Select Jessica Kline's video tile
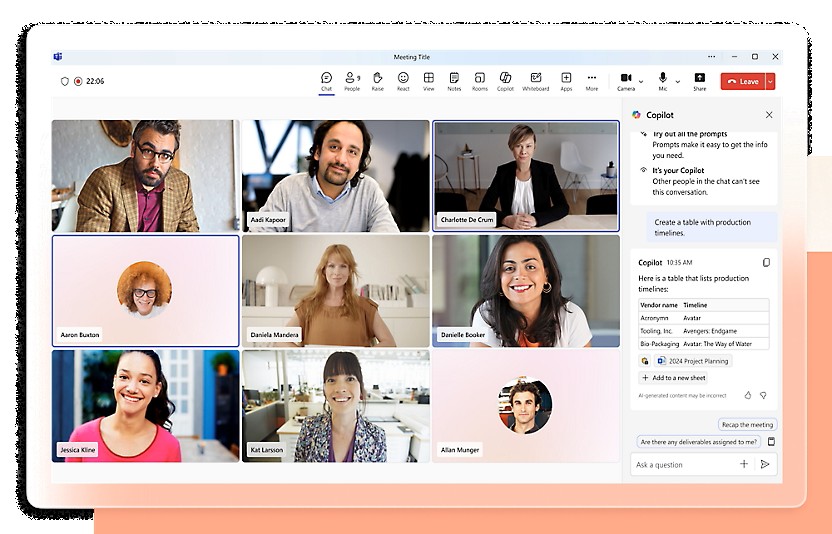832x534 pixels. [x=145, y=406]
